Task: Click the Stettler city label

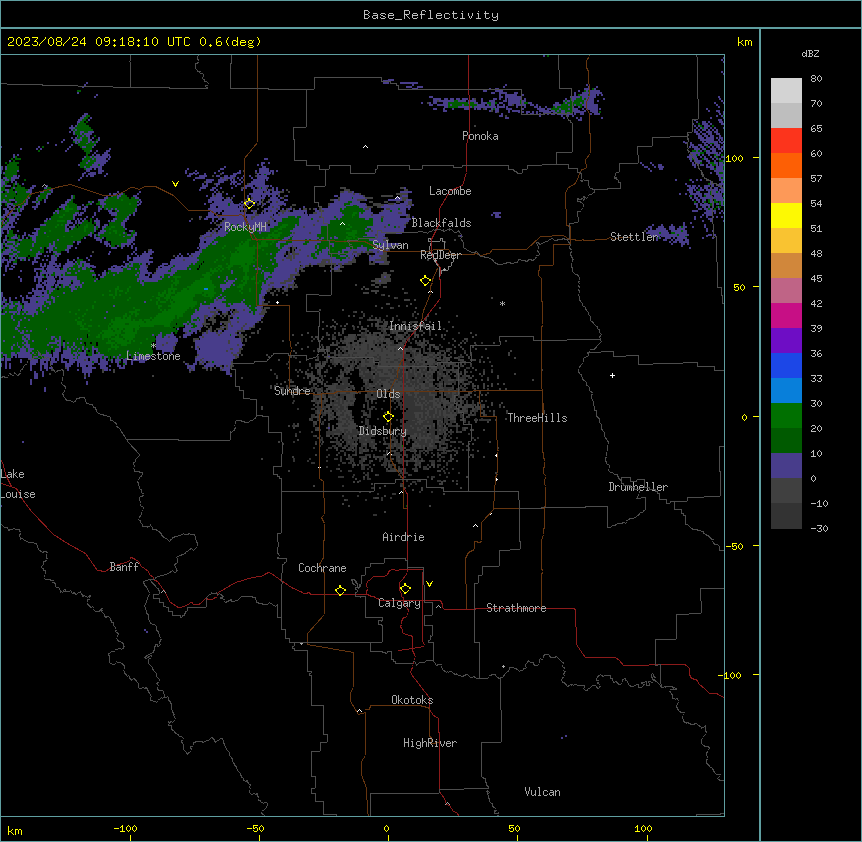Action: click(x=634, y=237)
